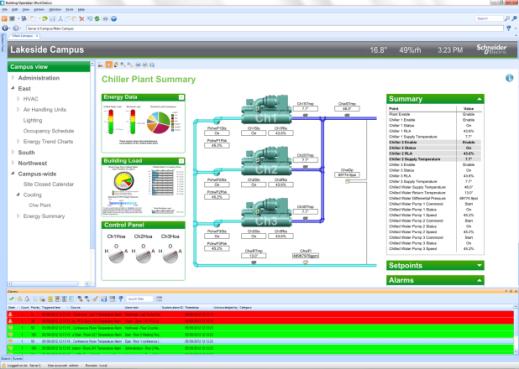Open the Energy Data pie chart thumbnail
The height and width of the screenshot is (369, 519).
159,123
